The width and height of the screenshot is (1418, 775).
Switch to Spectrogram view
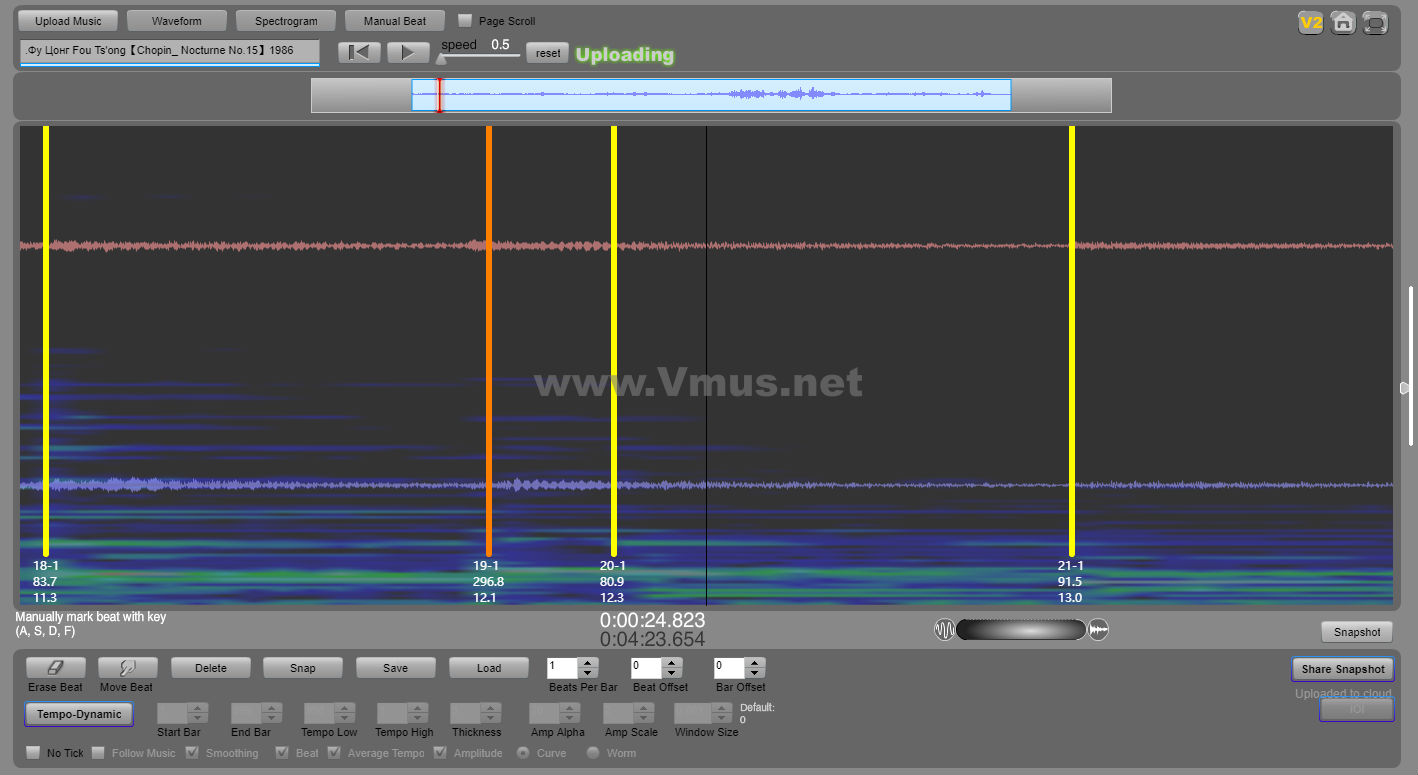point(286,21)
